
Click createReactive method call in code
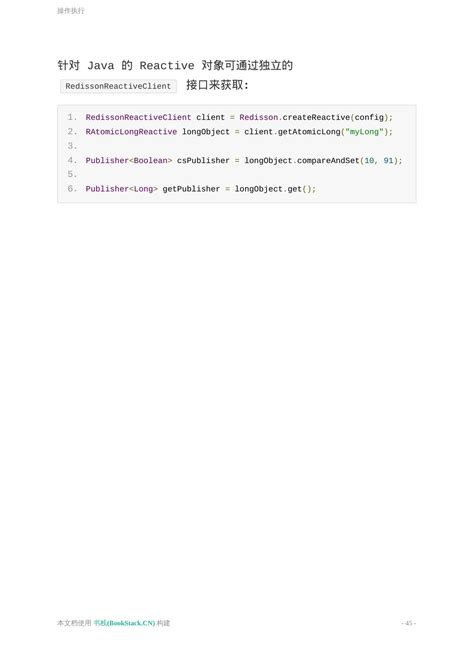tap(316, 117)
